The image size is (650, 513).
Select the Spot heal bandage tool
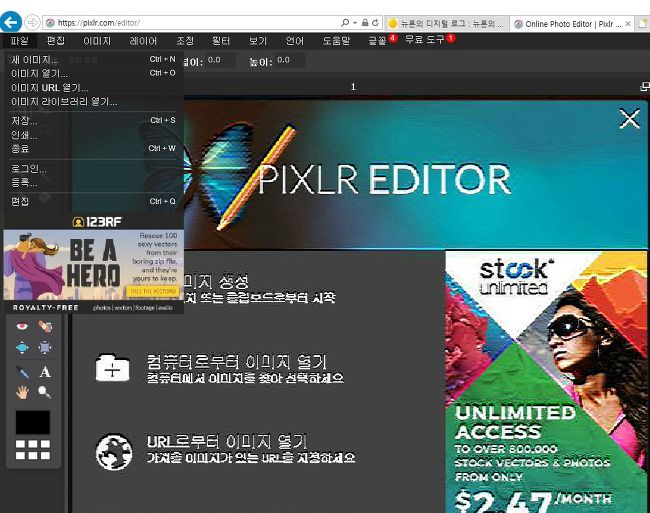(45, 327)
